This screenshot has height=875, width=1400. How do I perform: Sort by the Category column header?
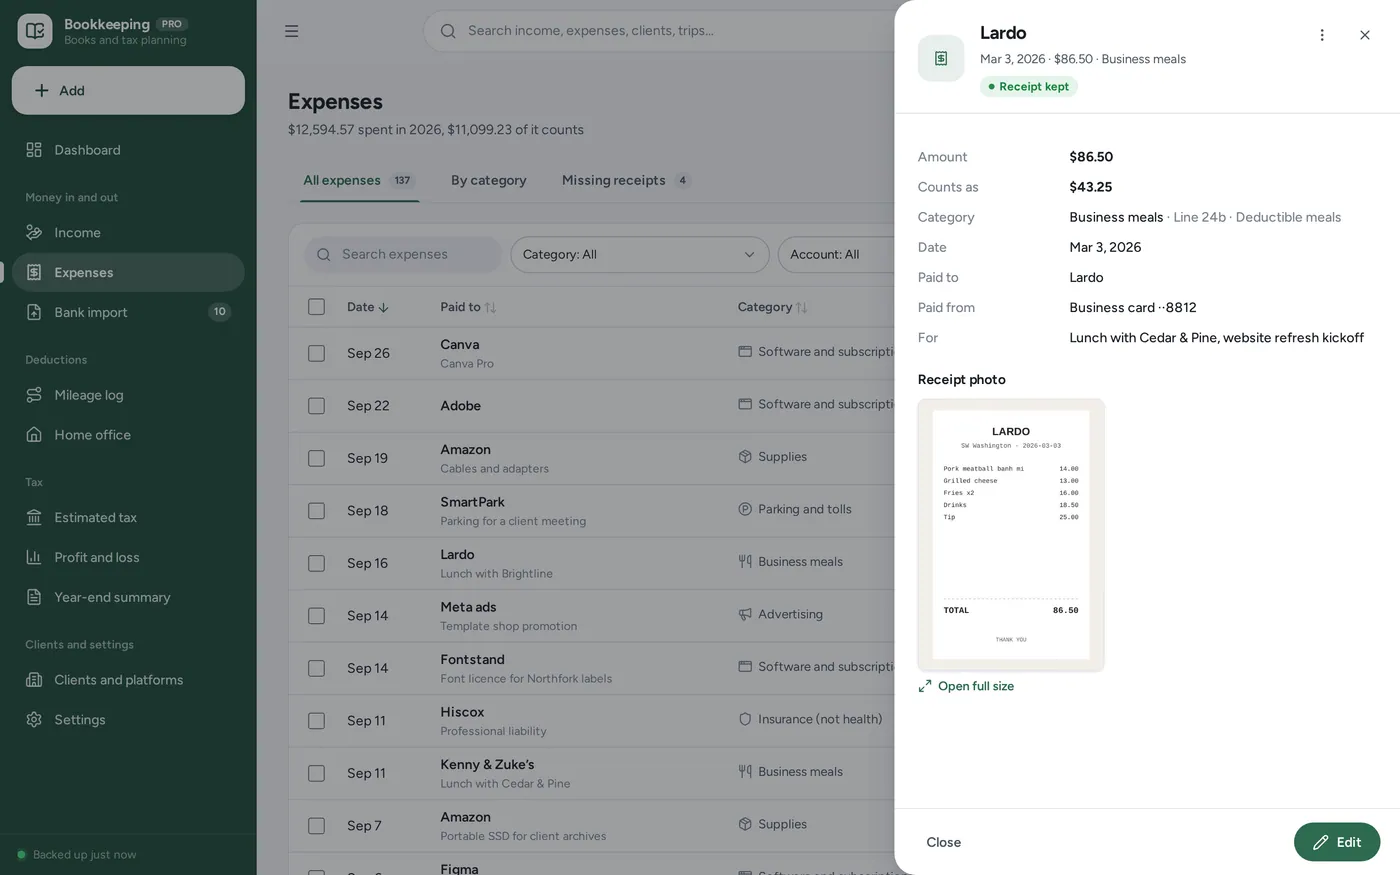tap(772, 307)
